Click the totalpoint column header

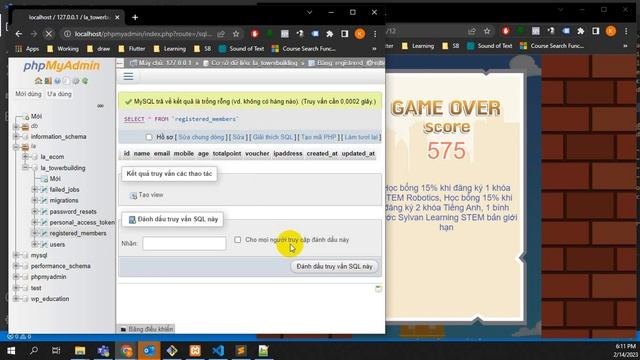pyautogui.click(x=227, y=153)
